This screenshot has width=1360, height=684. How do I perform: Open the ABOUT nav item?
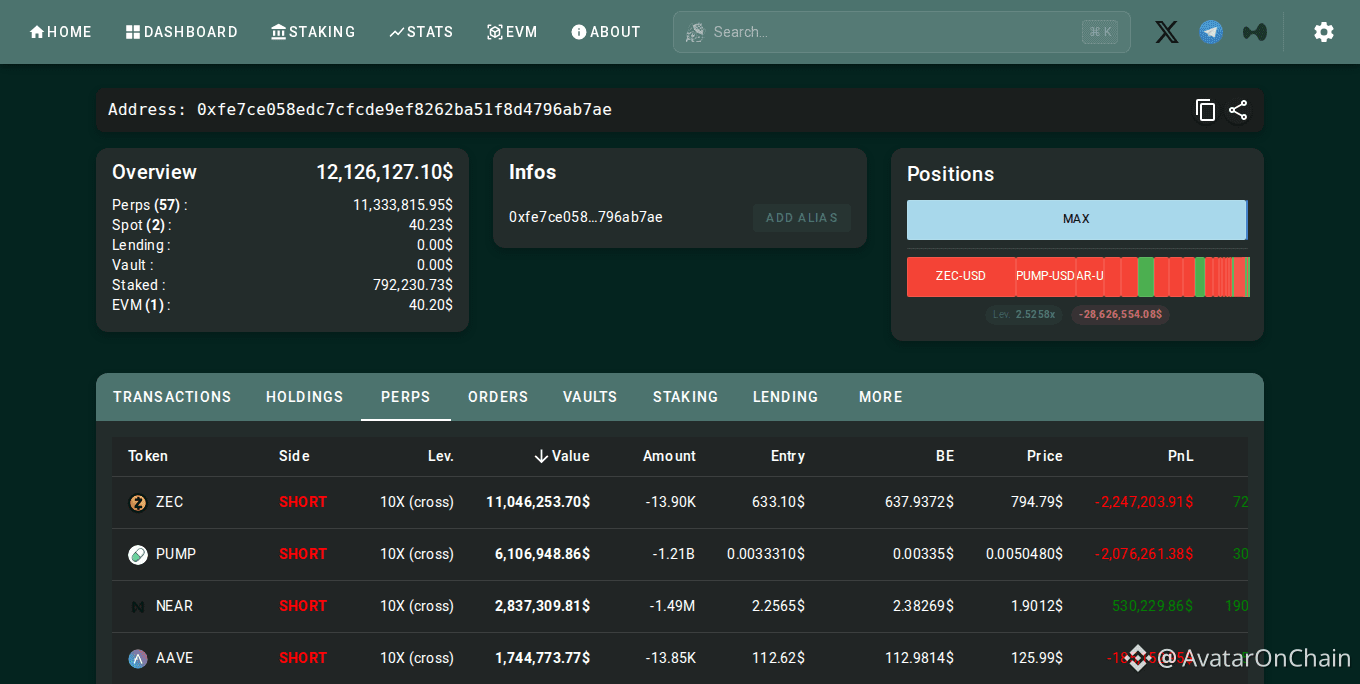click(606, 32)
